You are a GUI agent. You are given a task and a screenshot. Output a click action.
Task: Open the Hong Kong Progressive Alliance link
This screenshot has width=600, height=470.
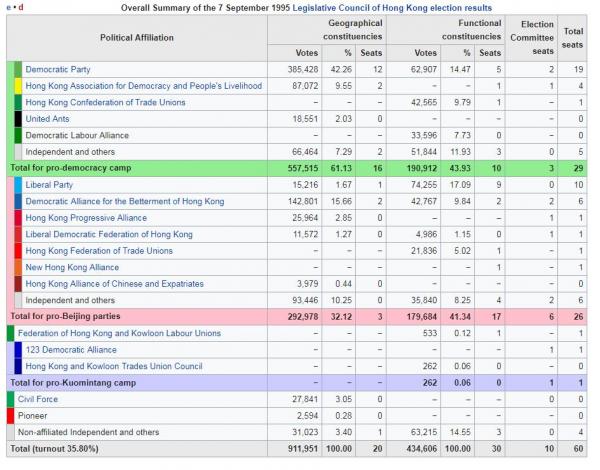click(86, 217)
